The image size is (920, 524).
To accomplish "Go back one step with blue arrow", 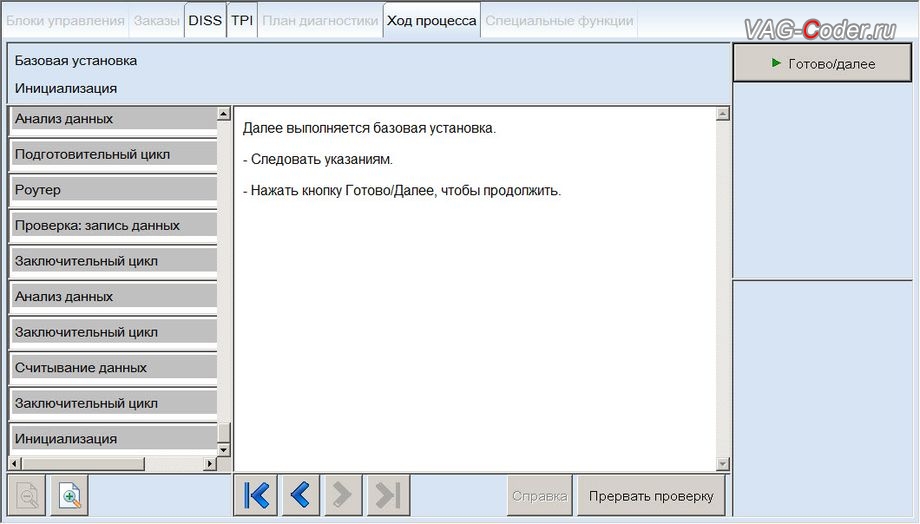I will click(x=300, y=495).
